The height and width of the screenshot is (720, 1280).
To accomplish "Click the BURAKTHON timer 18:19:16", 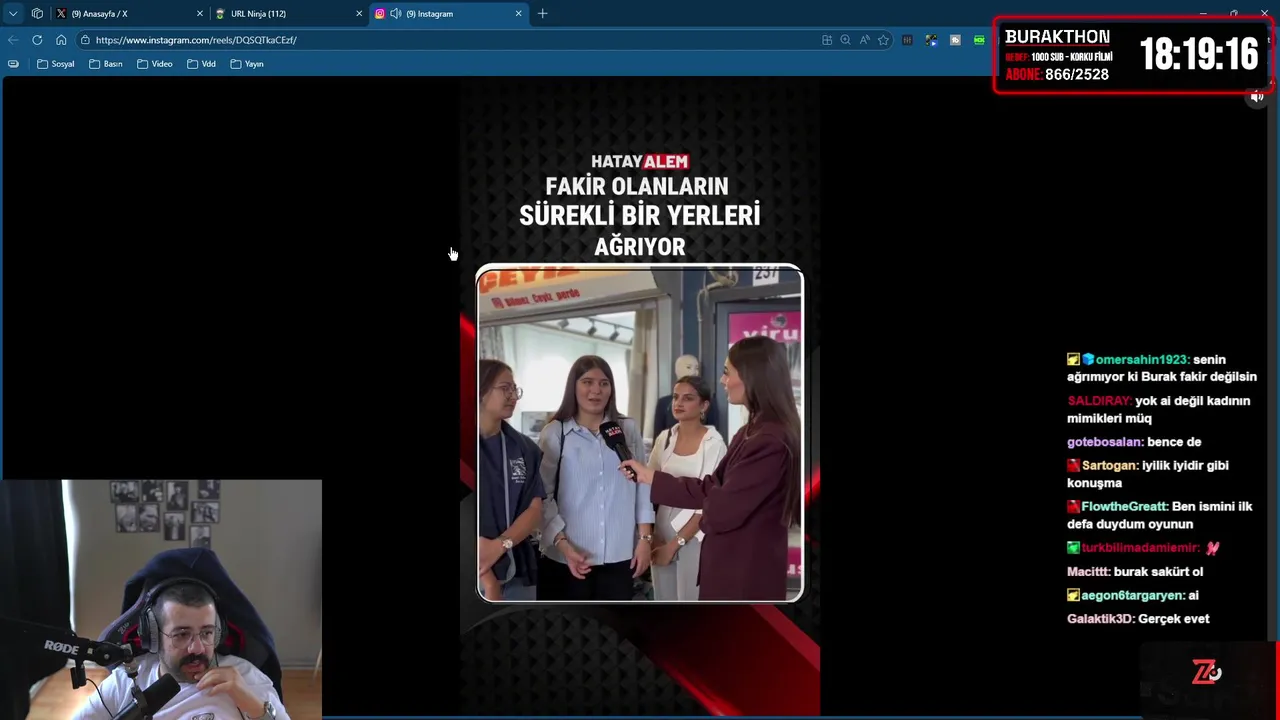I will [1198, 55].
